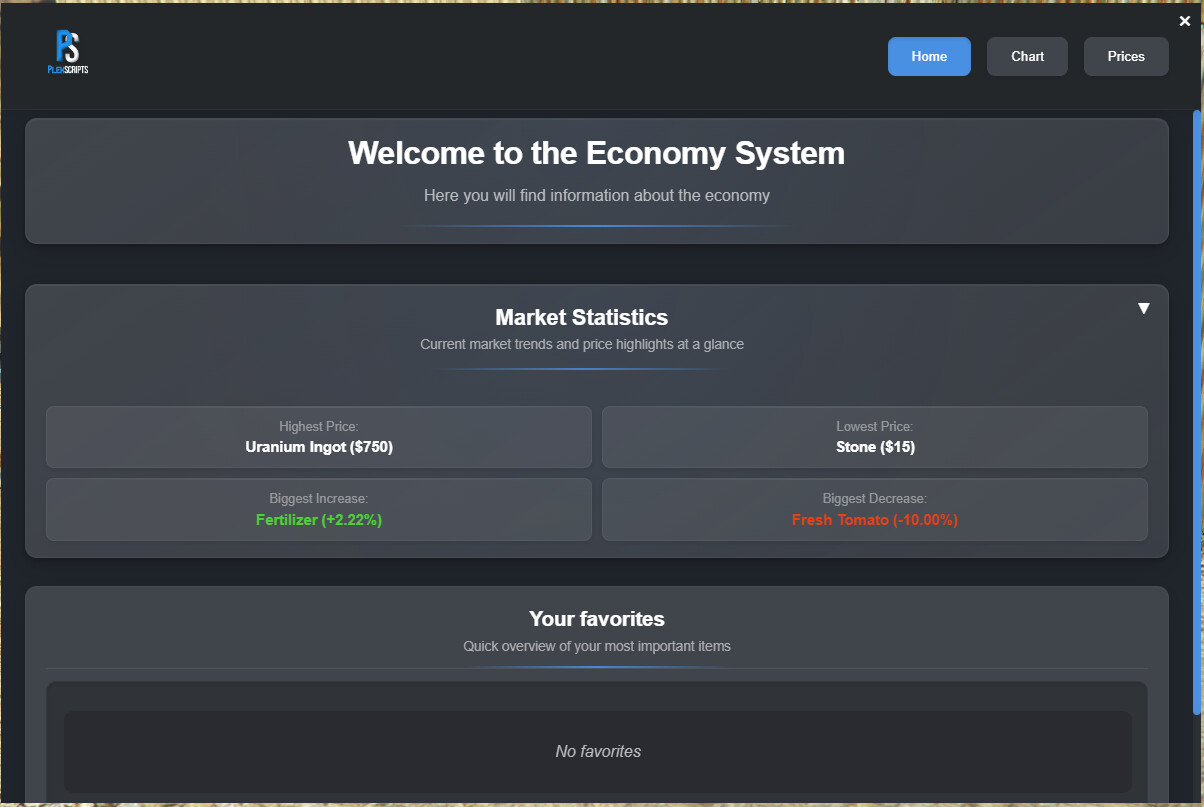
Task: Switch to the Chart tab
Action: coord(1027,56)
